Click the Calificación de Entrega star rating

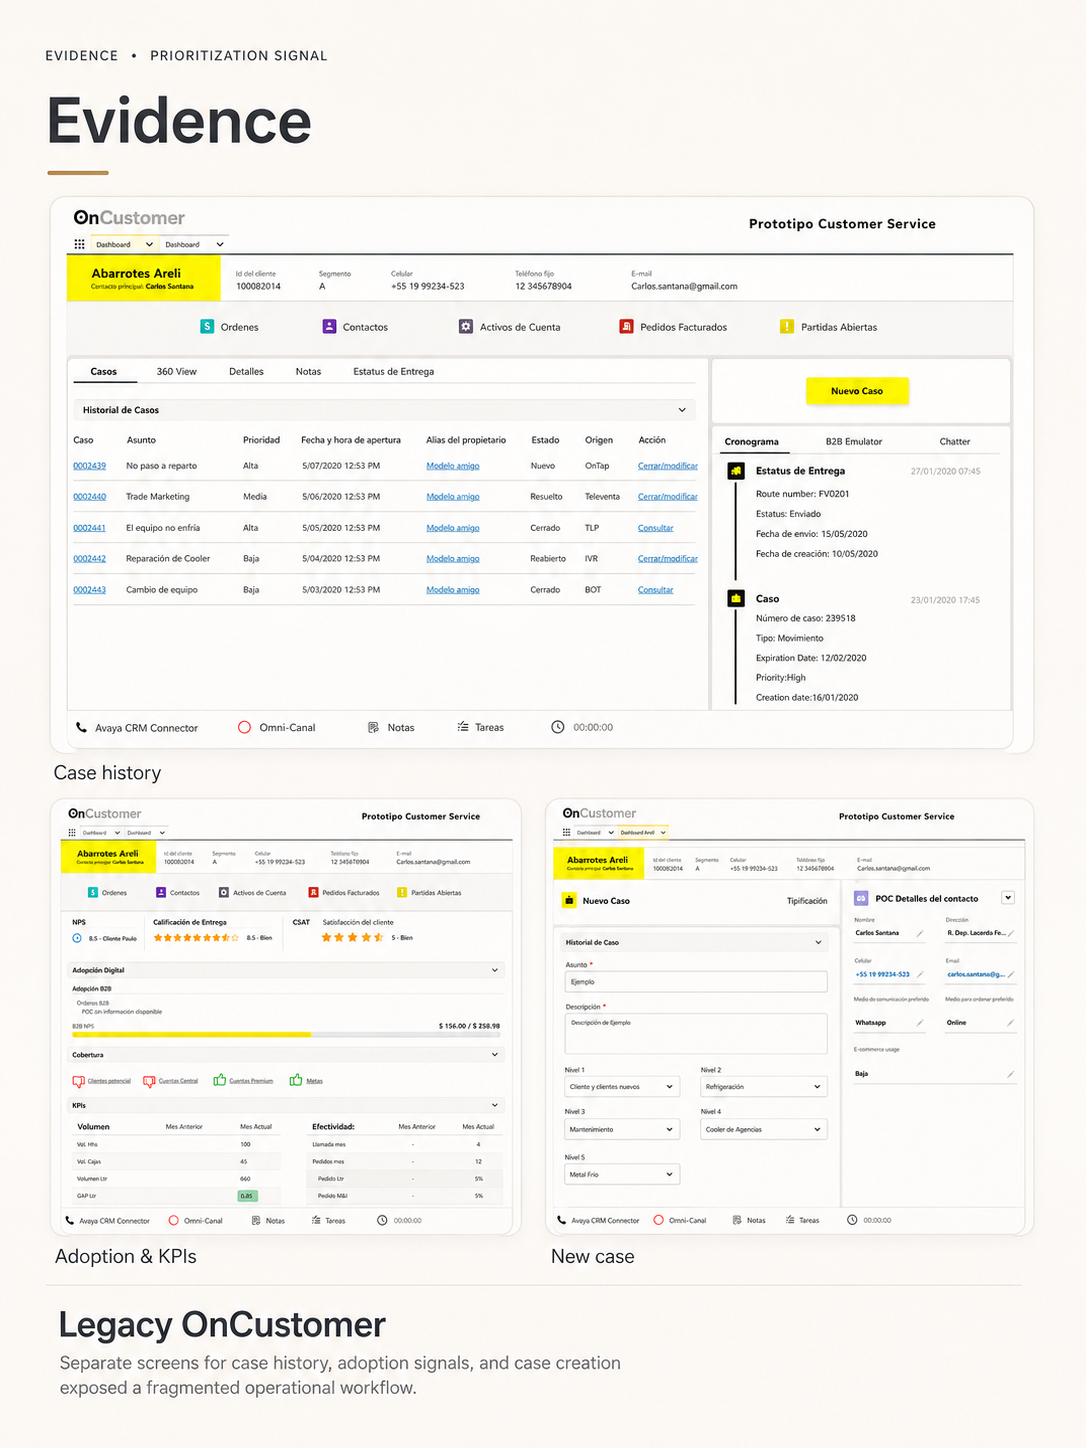click(196, 938)
